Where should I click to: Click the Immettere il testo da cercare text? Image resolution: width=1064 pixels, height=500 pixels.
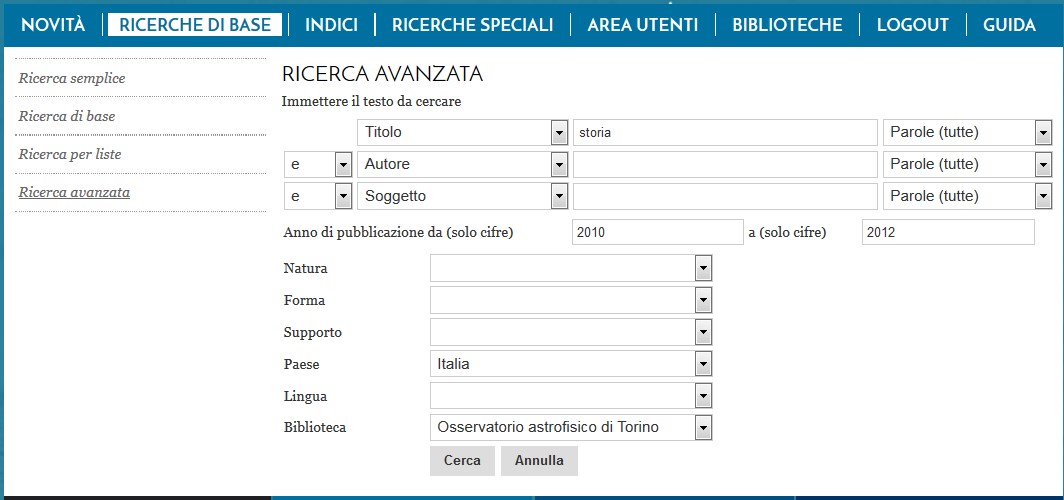tap(371, 102)
